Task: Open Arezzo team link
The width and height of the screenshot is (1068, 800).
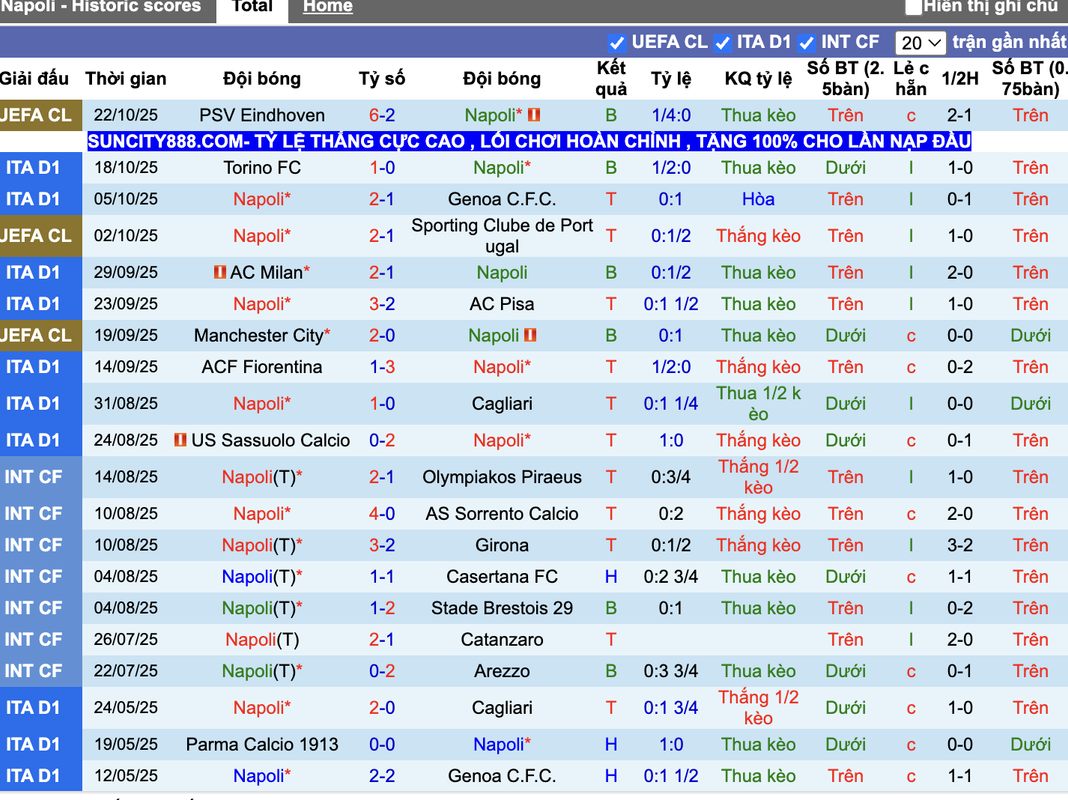Action: [x=502, y=671]
